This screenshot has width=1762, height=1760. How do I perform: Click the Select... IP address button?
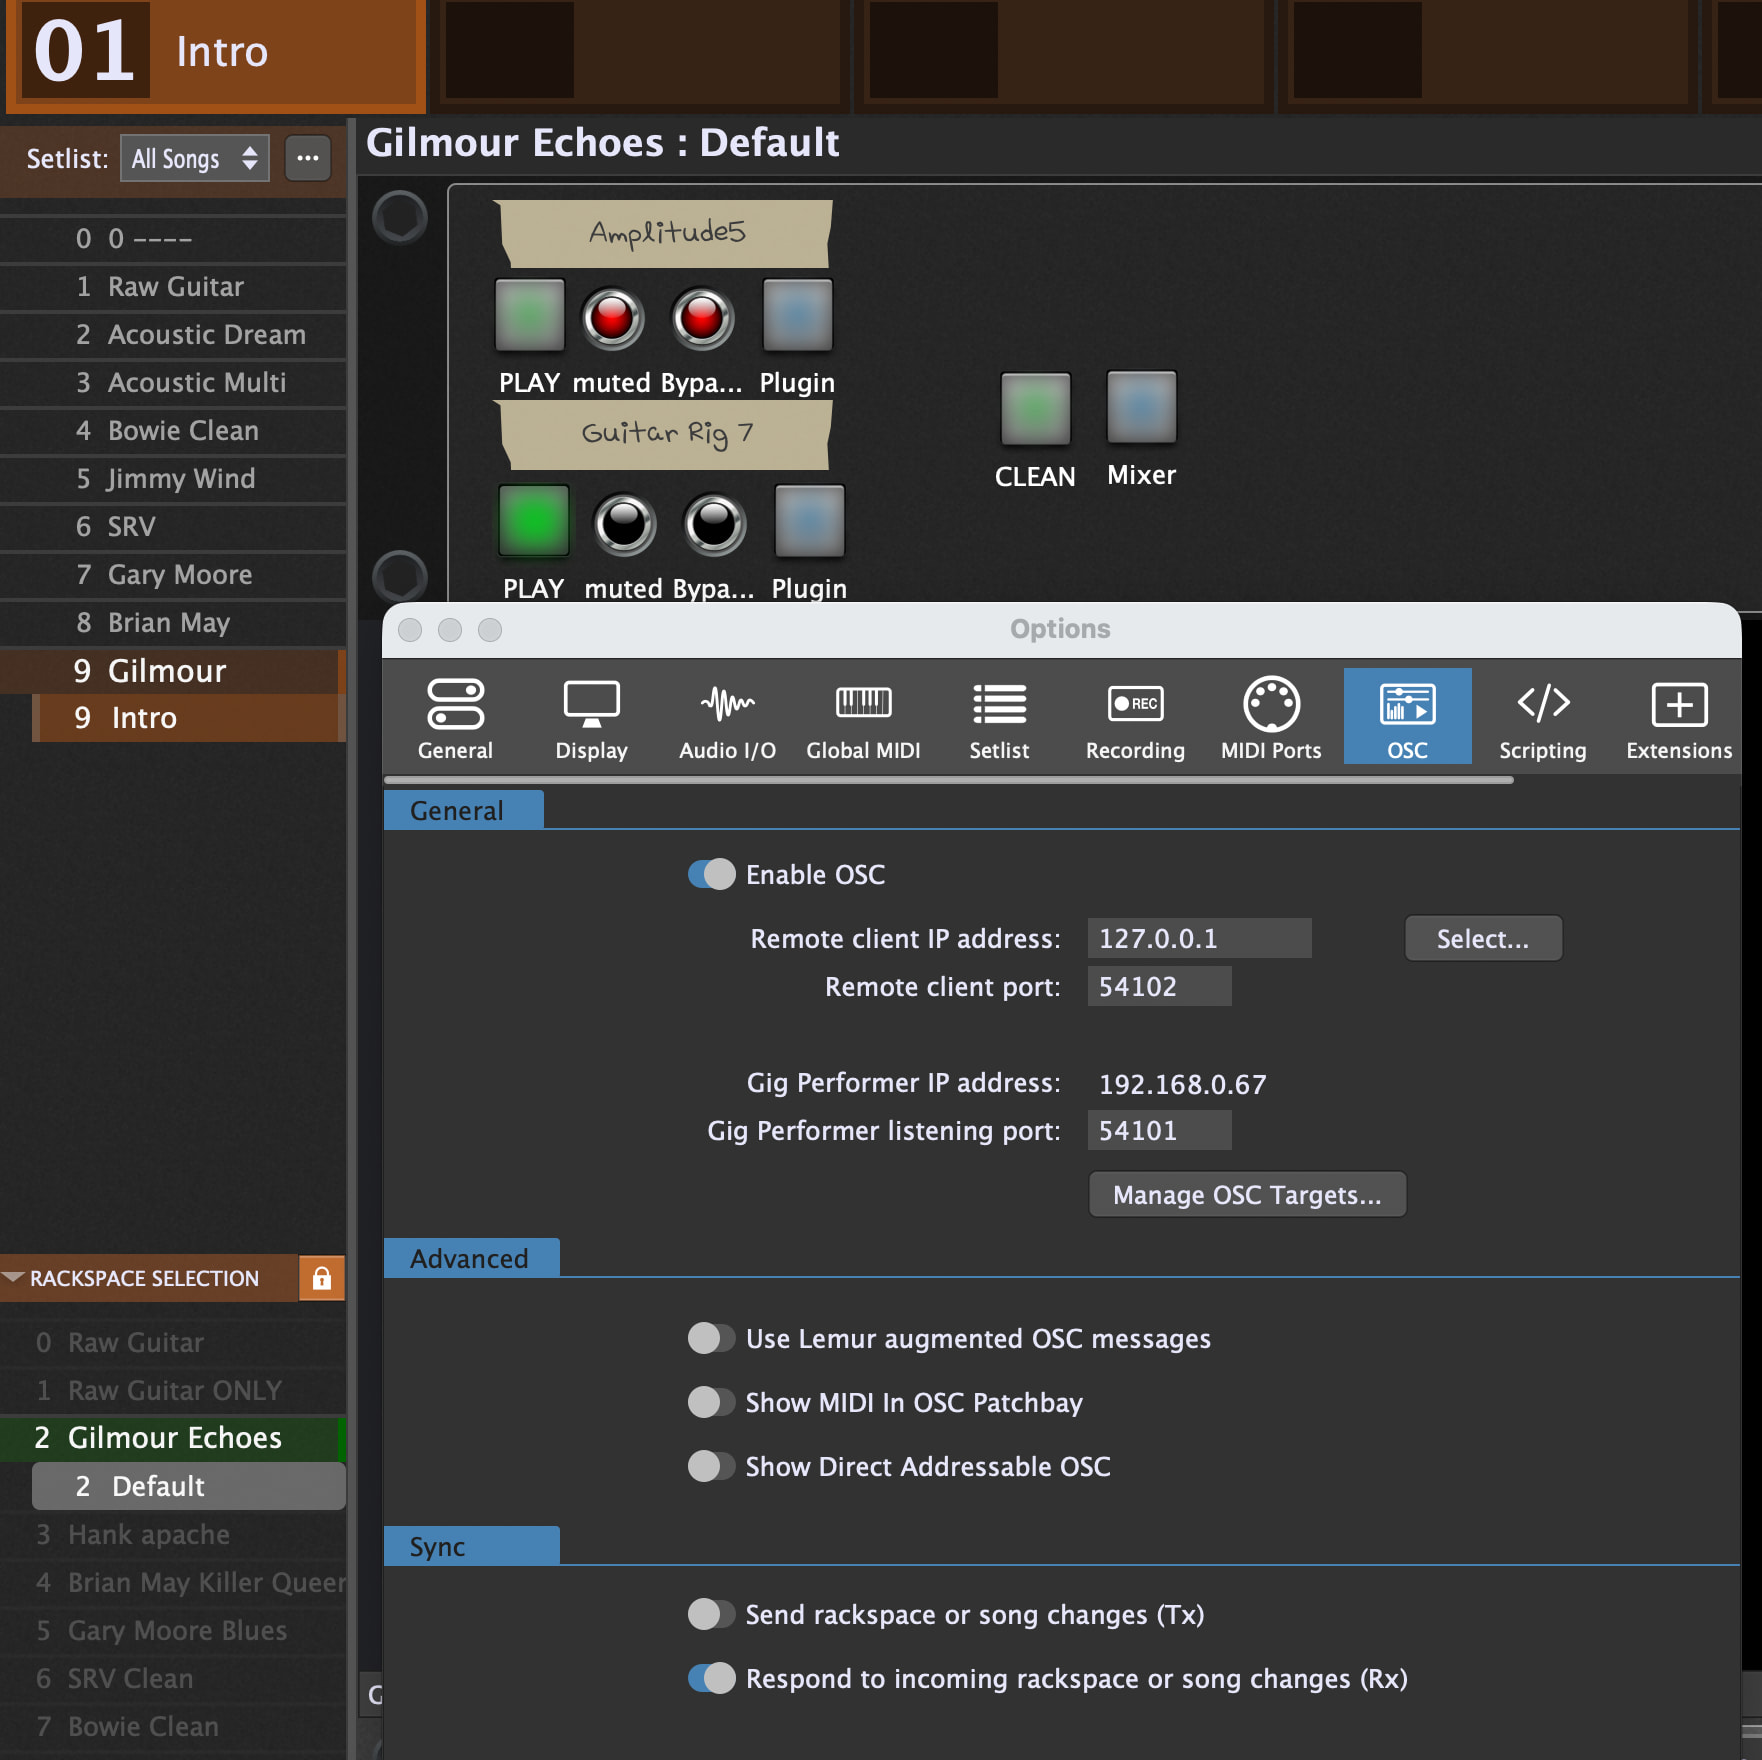1483,939
